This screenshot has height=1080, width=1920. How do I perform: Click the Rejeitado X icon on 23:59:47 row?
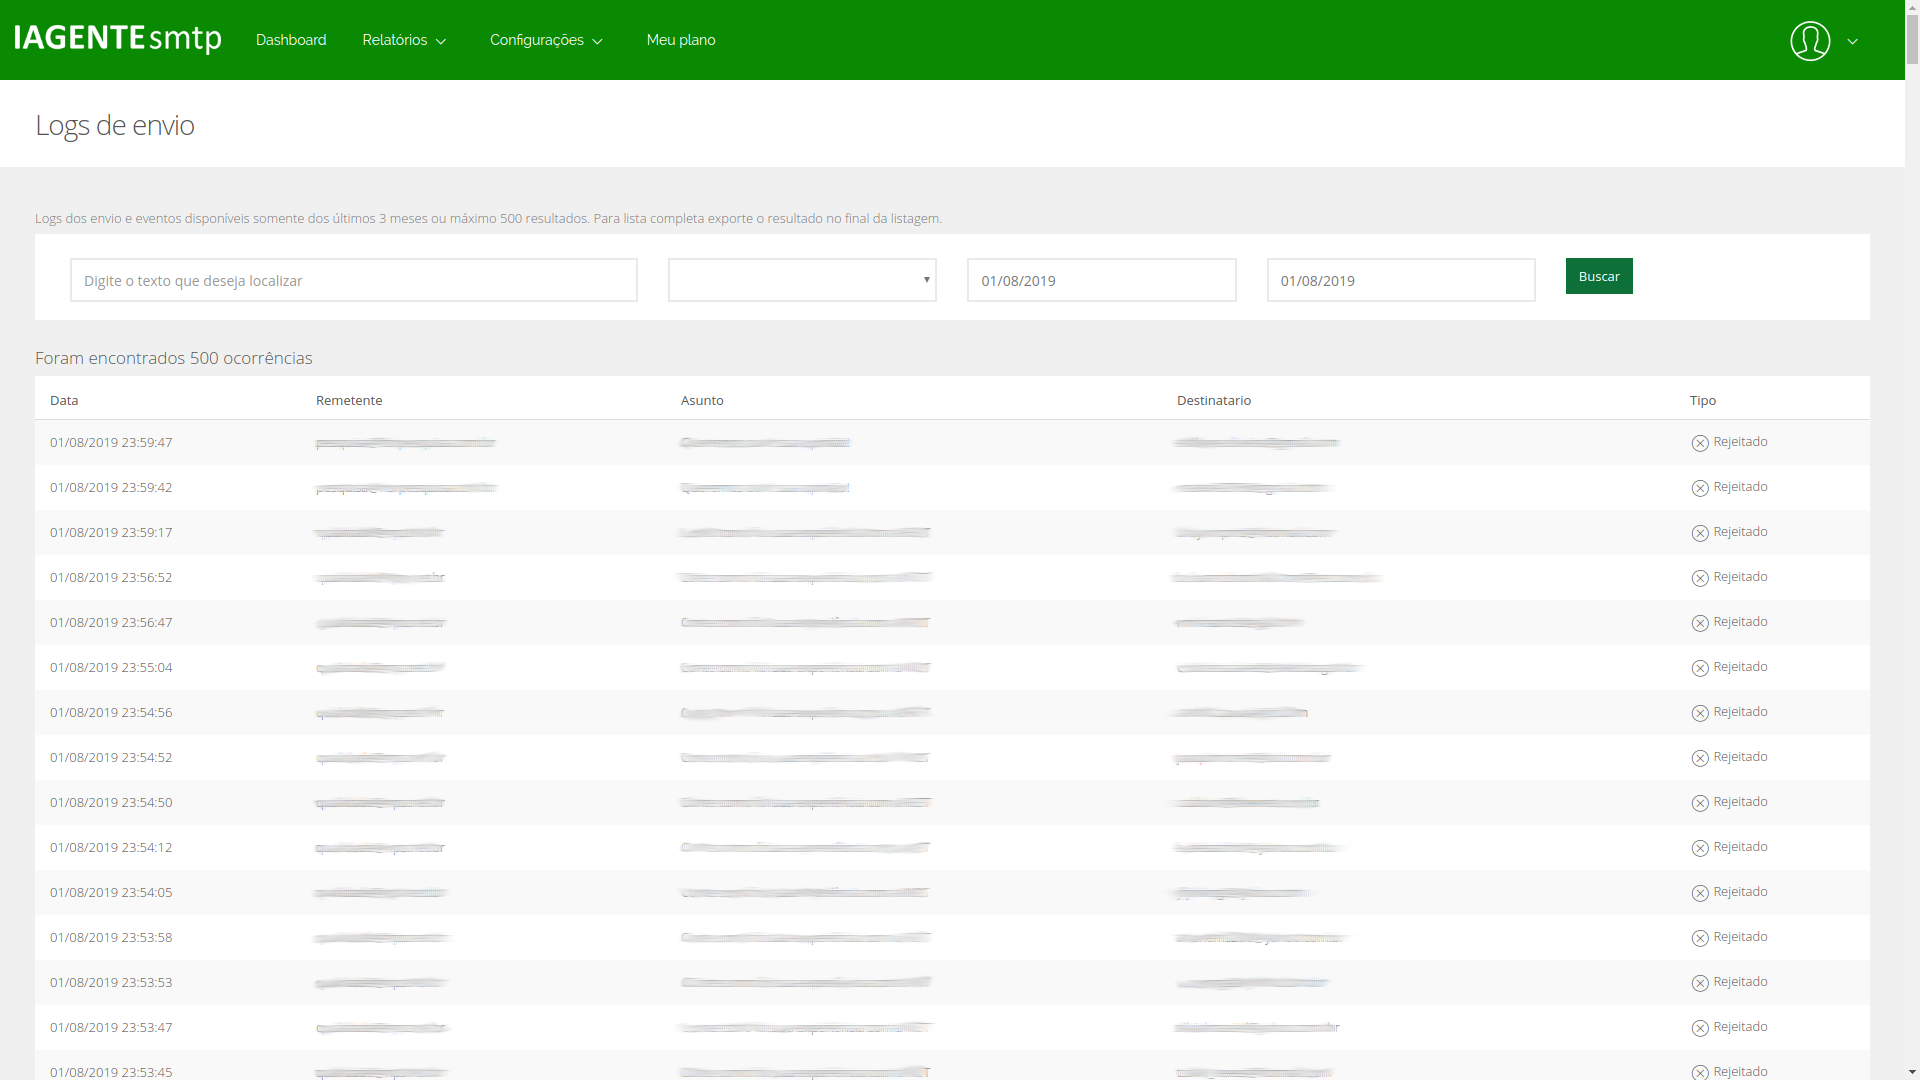(1700, 442)
